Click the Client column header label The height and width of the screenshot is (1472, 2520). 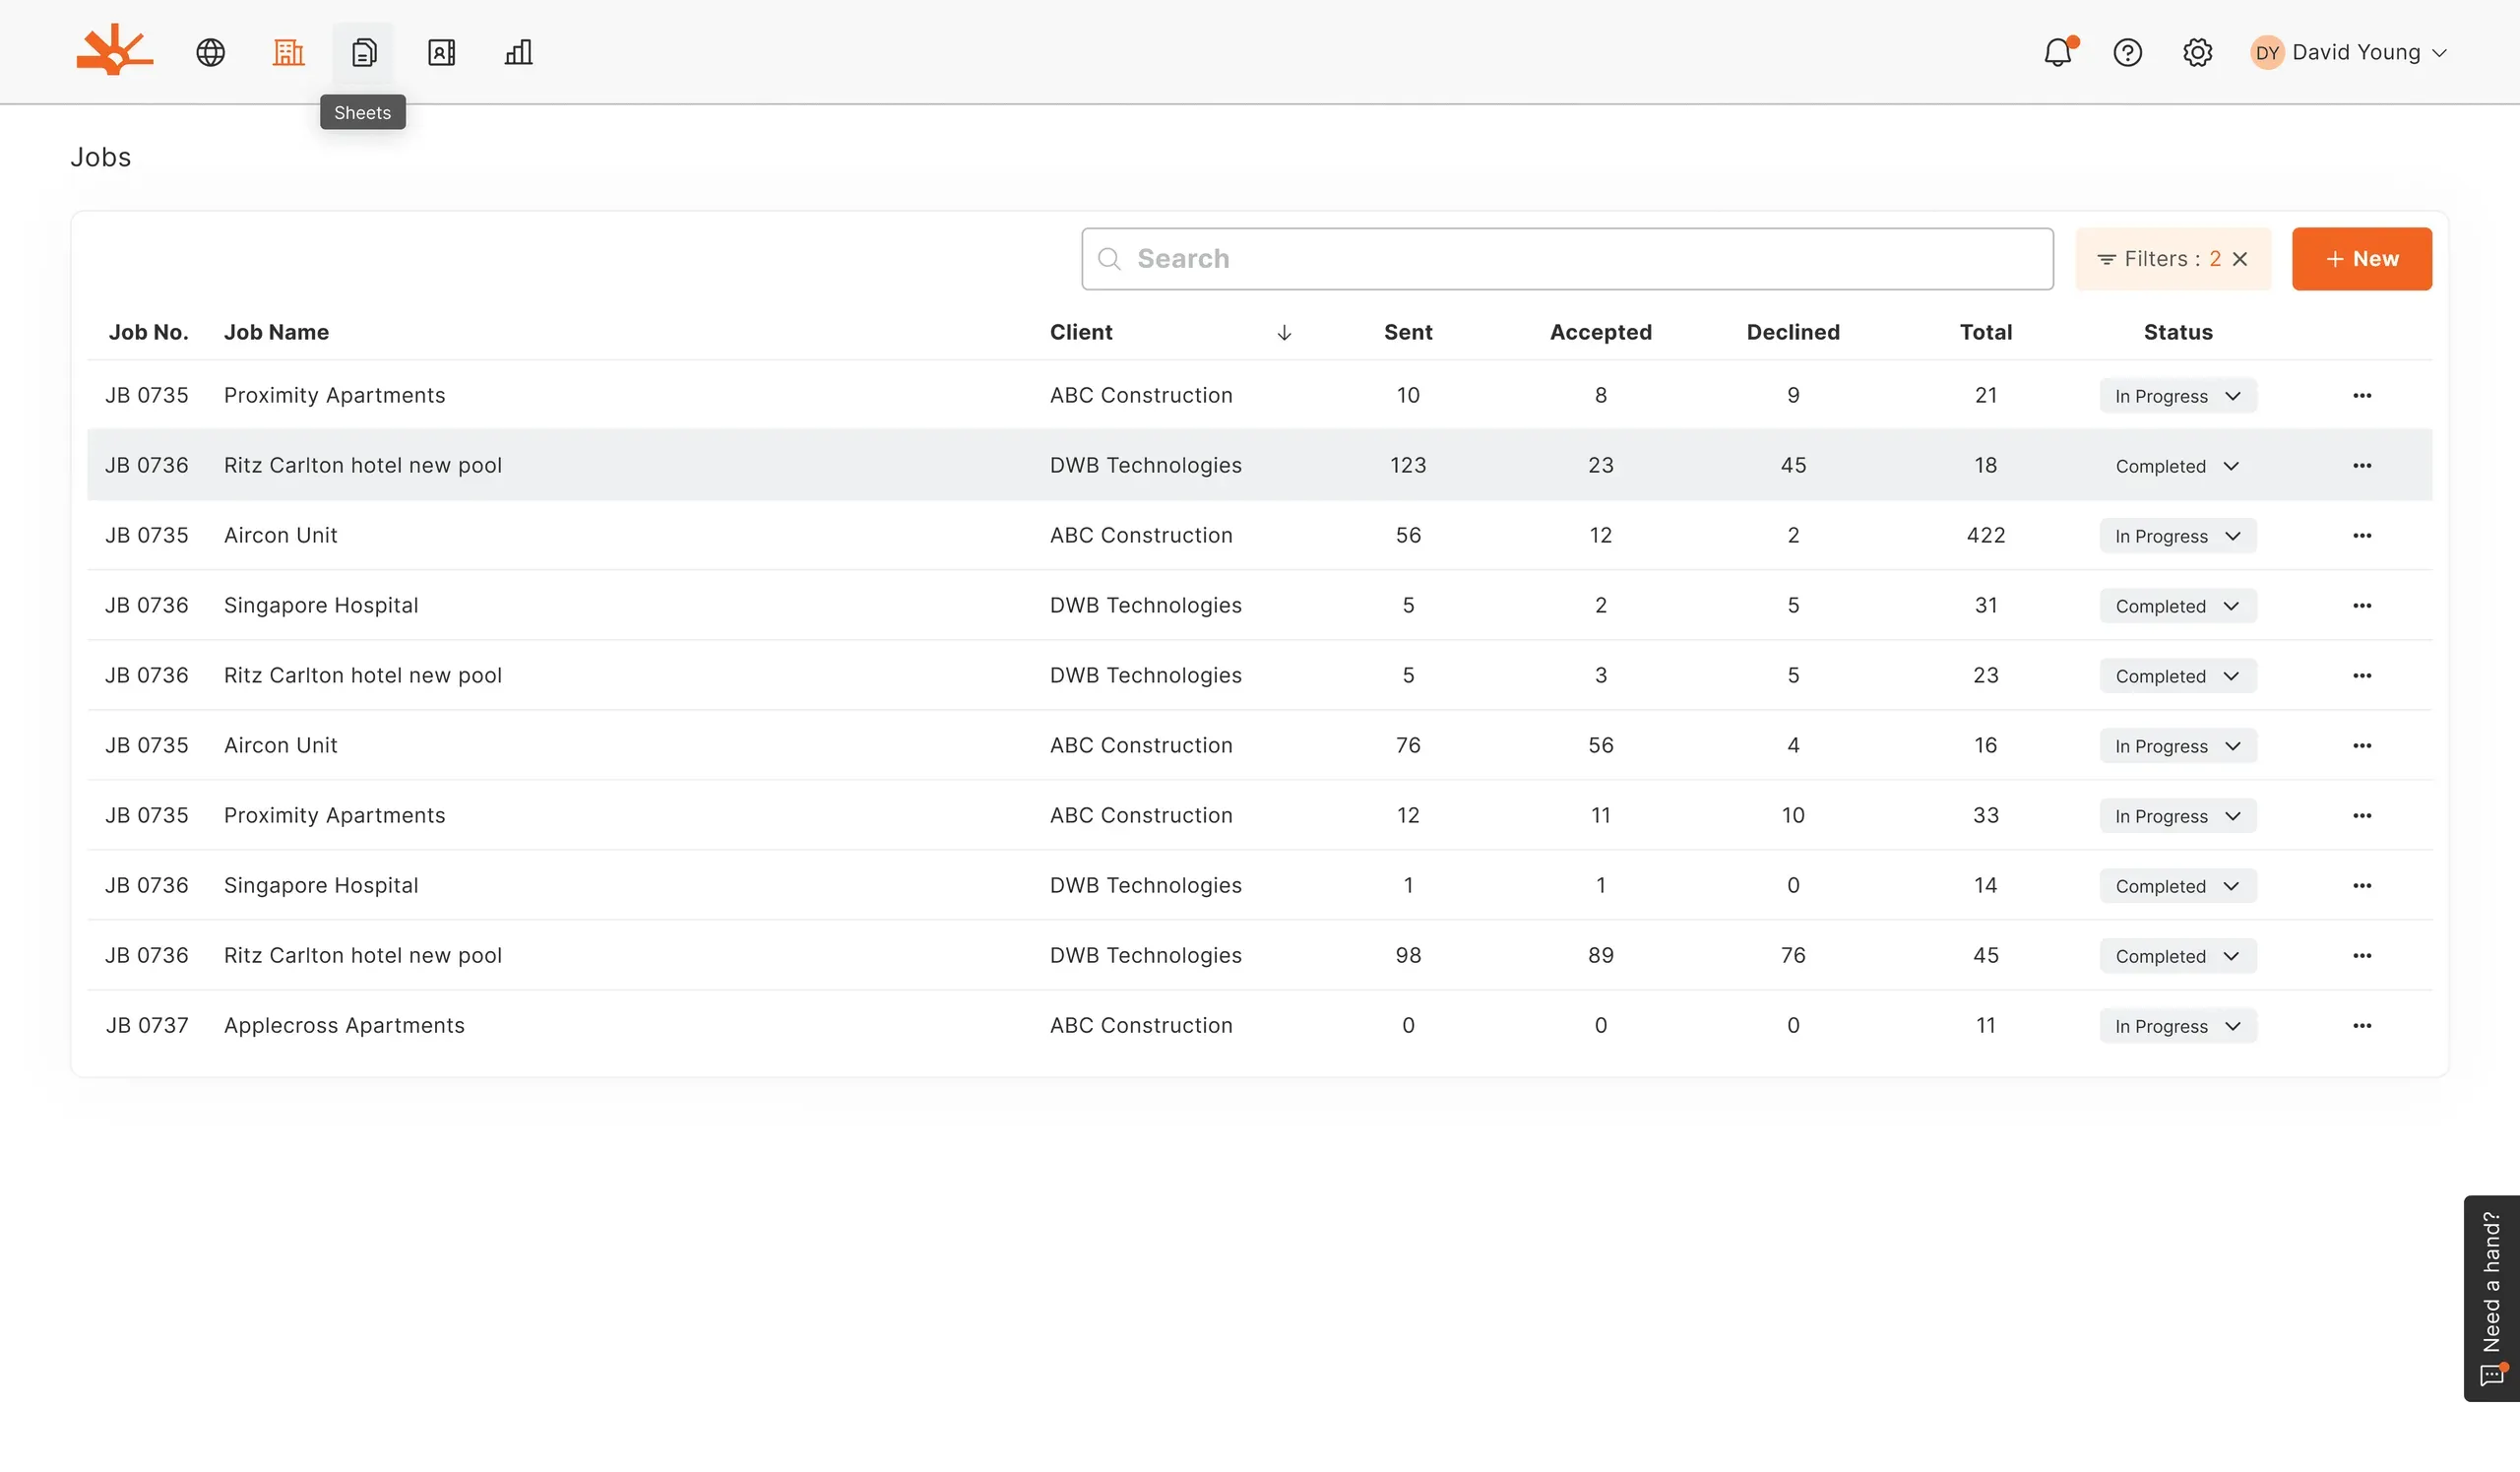1081,332
